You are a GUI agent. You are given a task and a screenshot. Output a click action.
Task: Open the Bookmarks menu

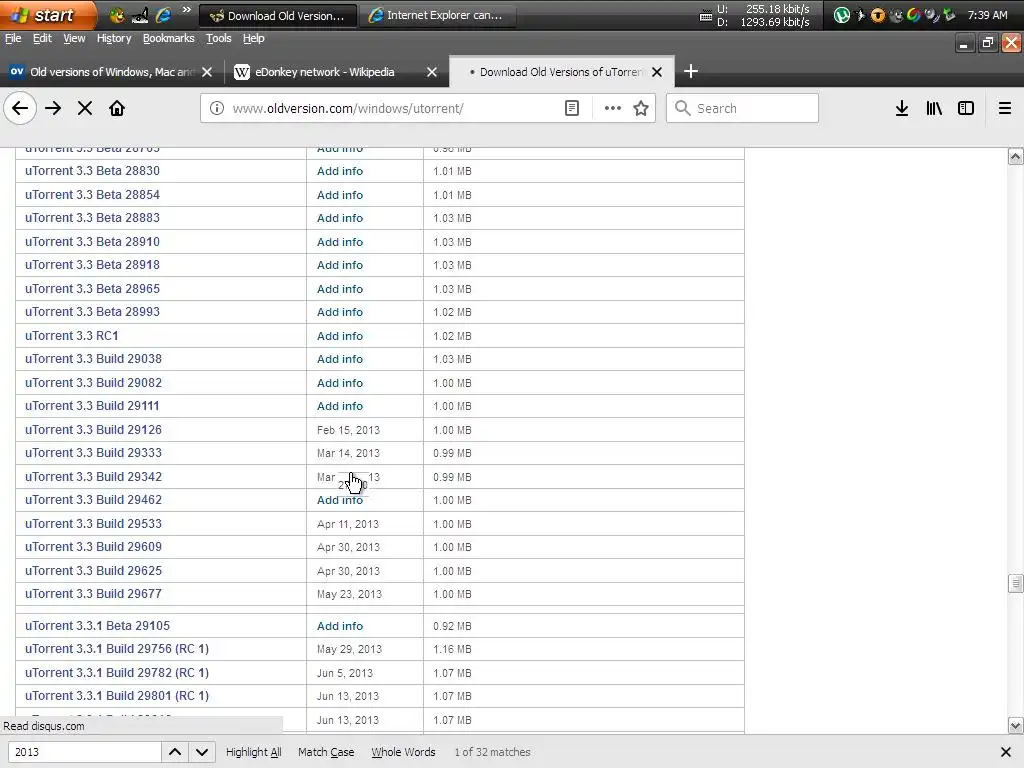168,38
